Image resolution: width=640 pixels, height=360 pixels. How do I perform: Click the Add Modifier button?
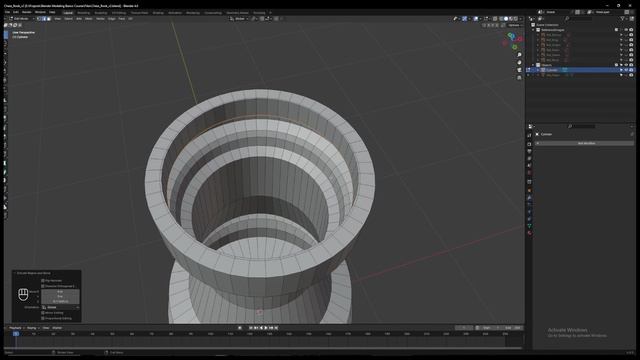(x=586, y=144)
